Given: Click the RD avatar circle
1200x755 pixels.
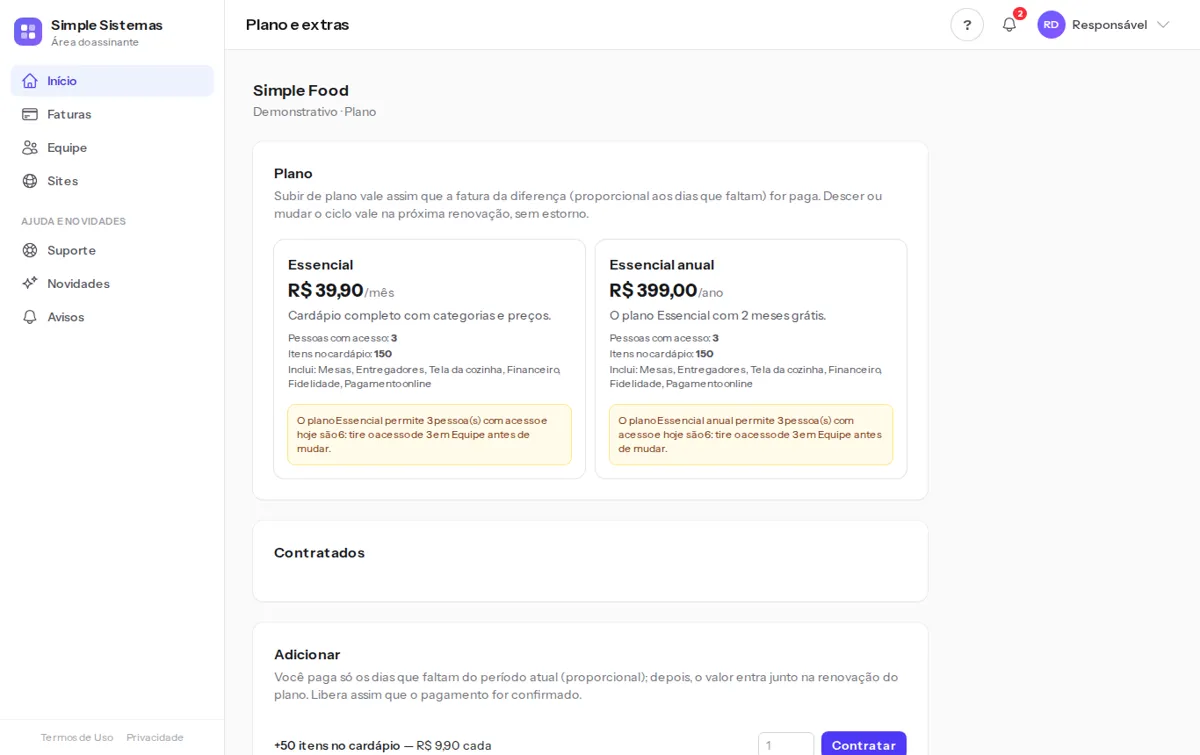Looking at the screenshot, I should (1051, 25).
